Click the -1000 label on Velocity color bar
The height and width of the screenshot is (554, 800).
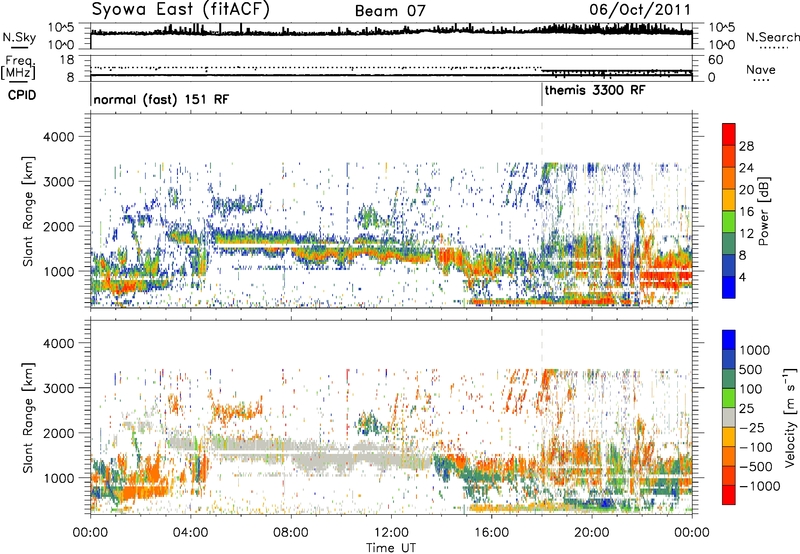(760, 486)
